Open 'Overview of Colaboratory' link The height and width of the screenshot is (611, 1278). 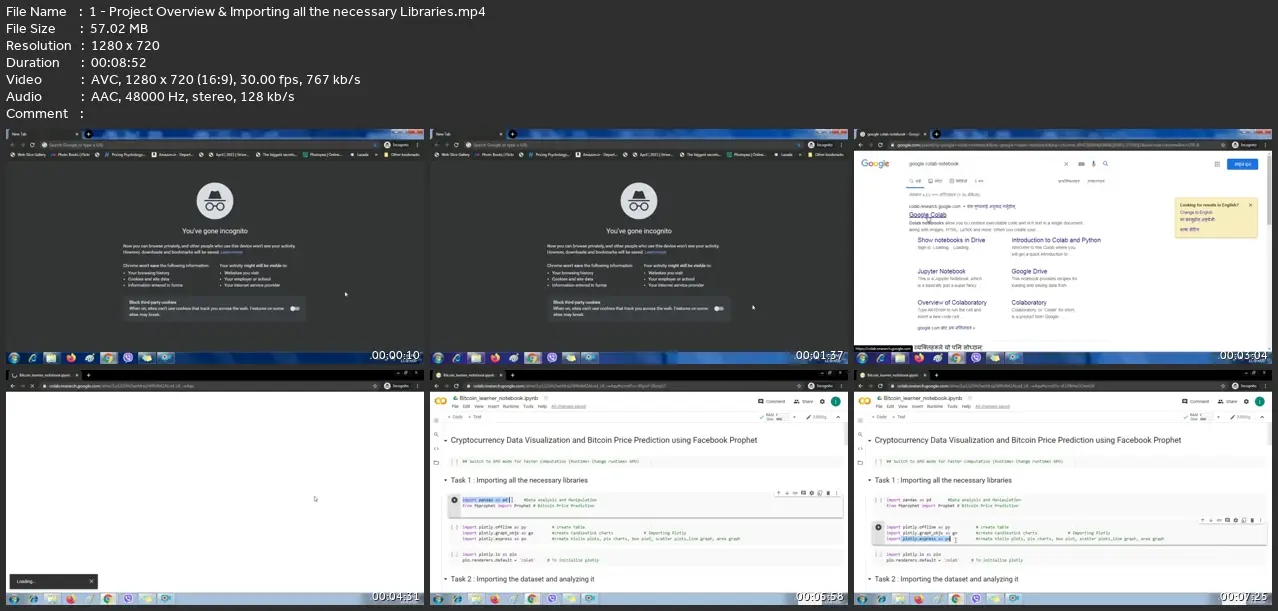[x=952, y=302]
